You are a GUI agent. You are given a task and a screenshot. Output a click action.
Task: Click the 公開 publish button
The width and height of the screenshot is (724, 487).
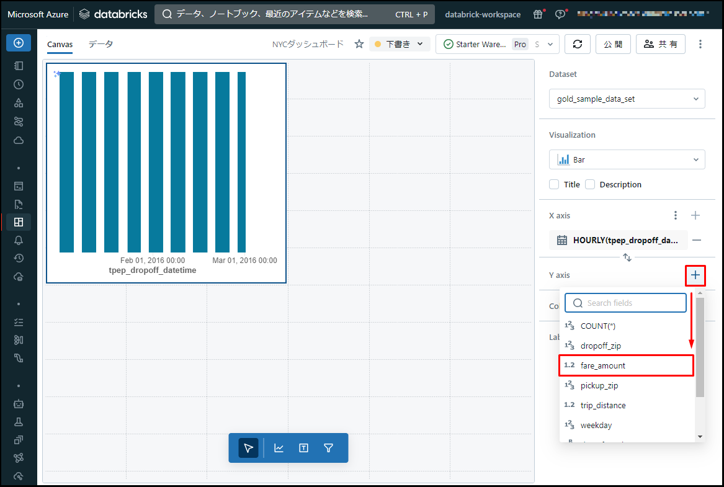tap(612, 45)
